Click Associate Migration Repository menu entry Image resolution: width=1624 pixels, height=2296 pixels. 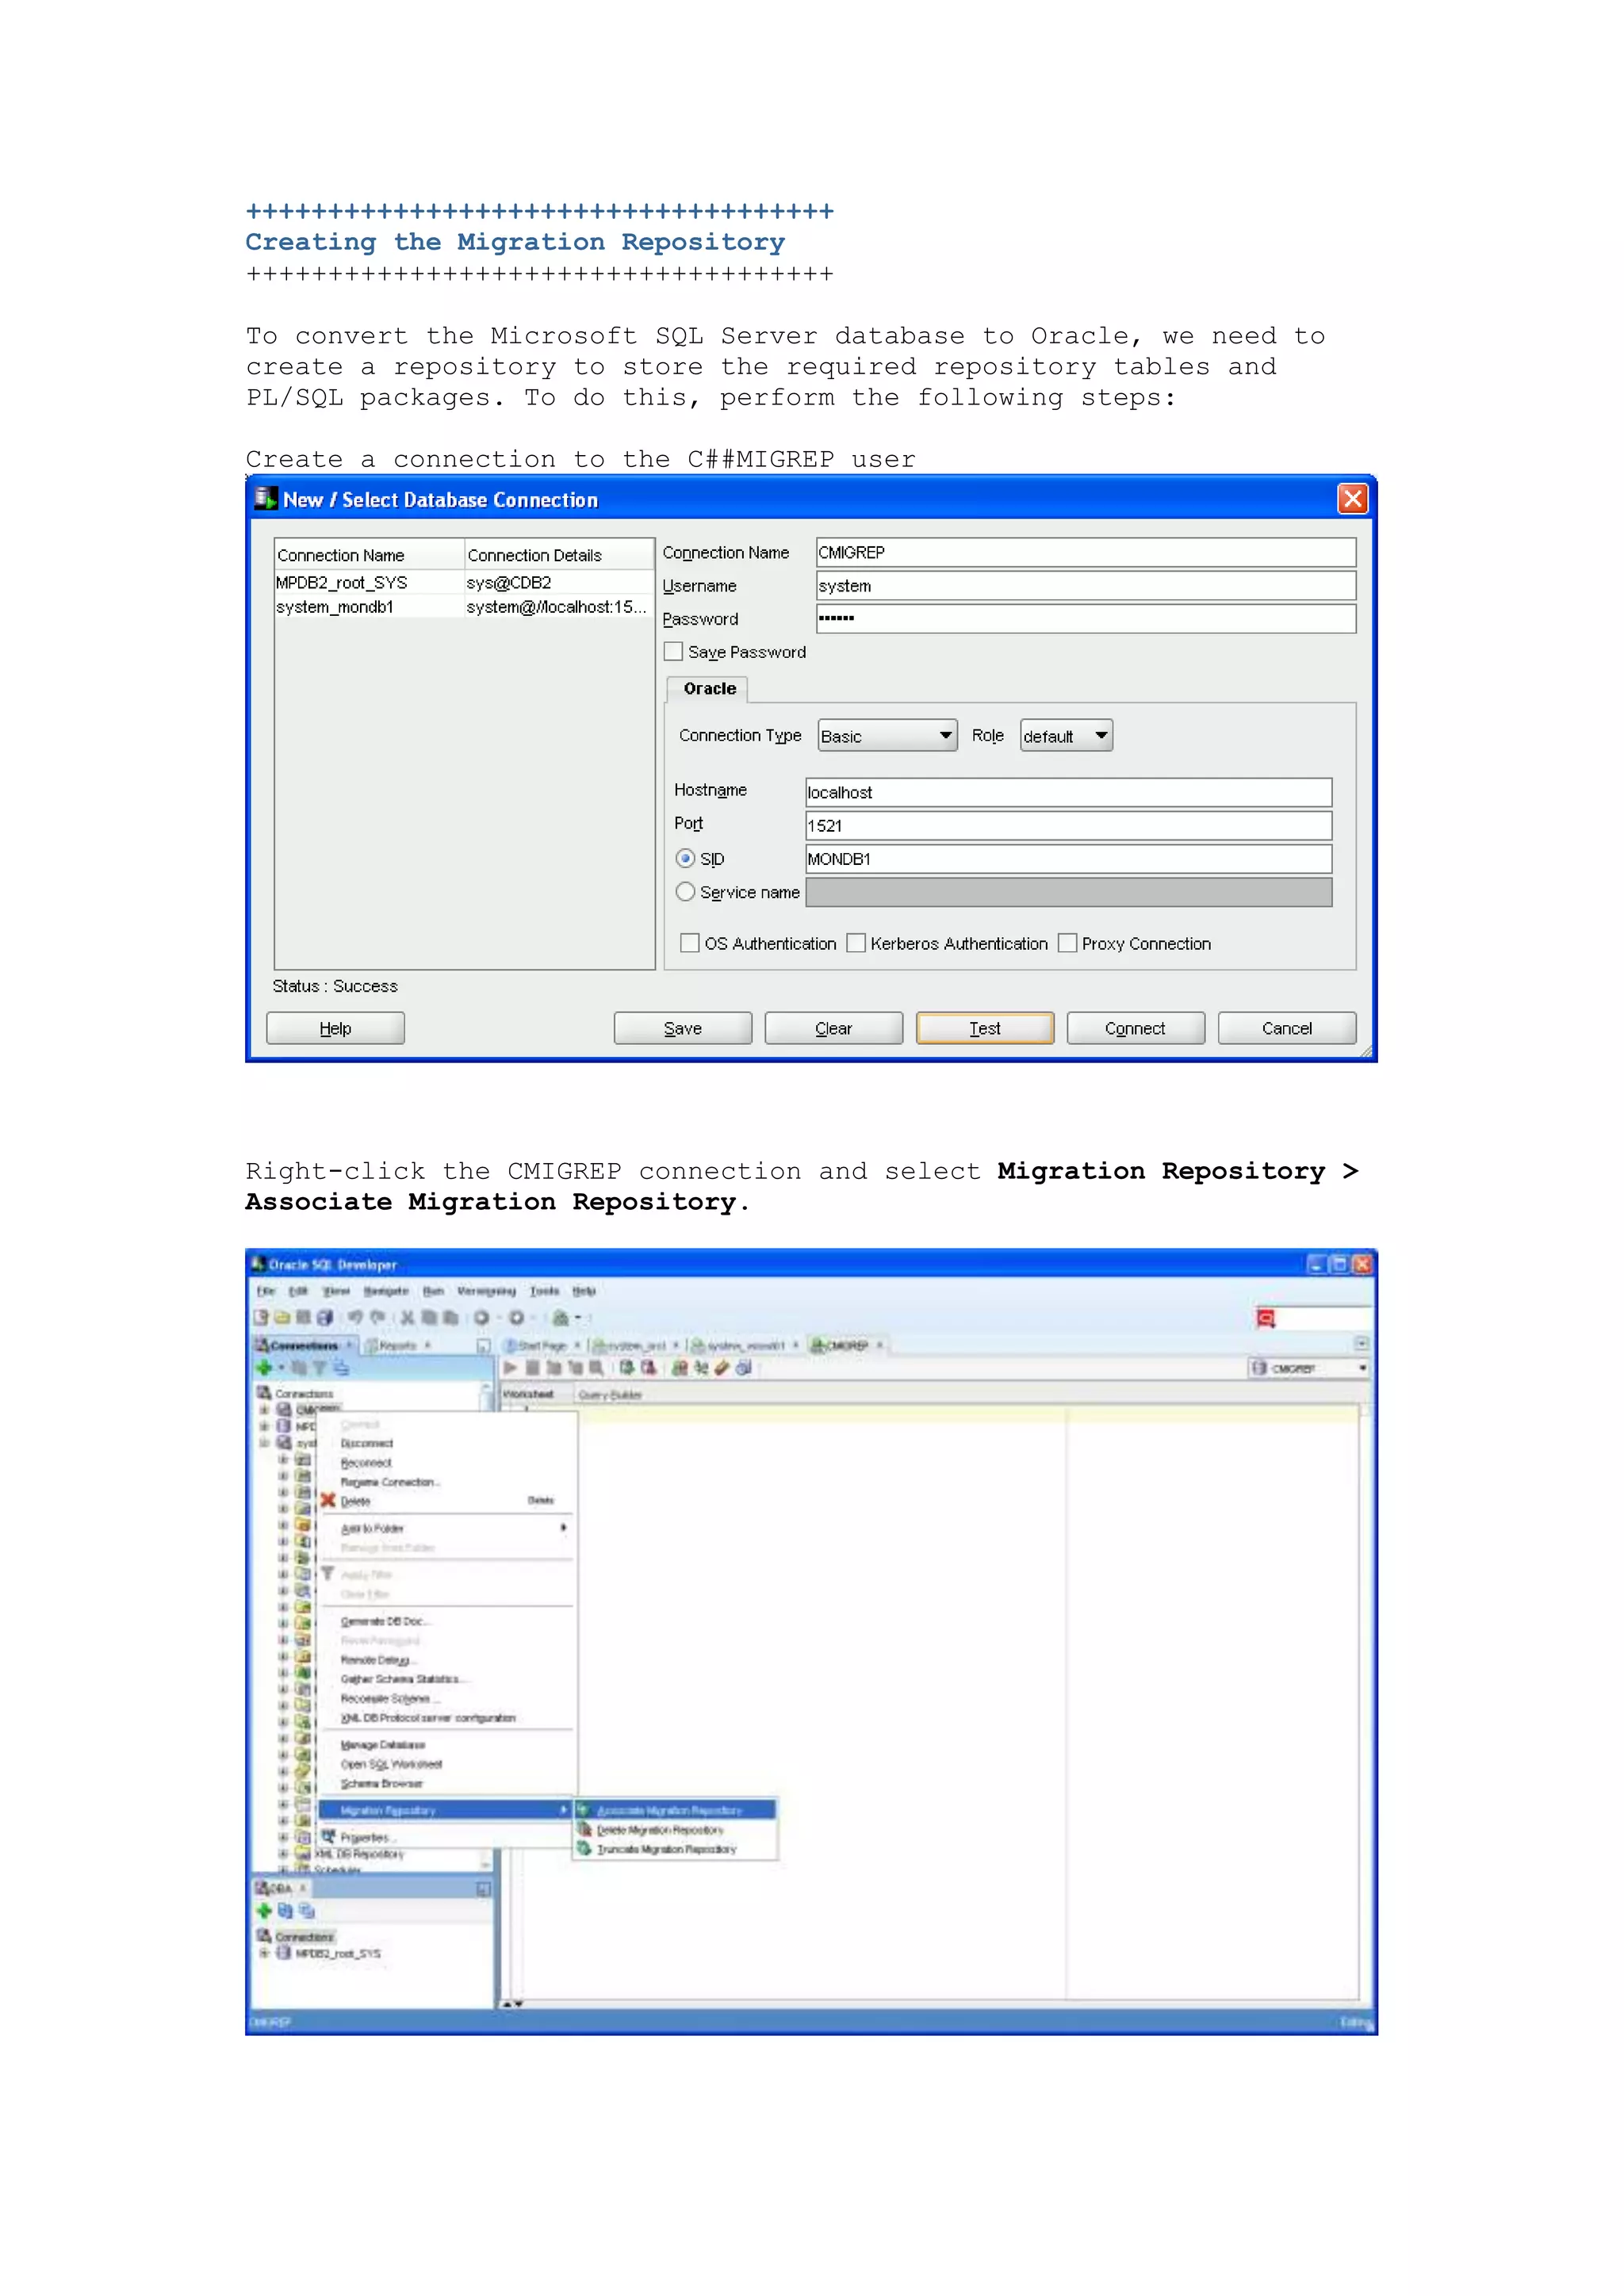[x=675, y=1810]
